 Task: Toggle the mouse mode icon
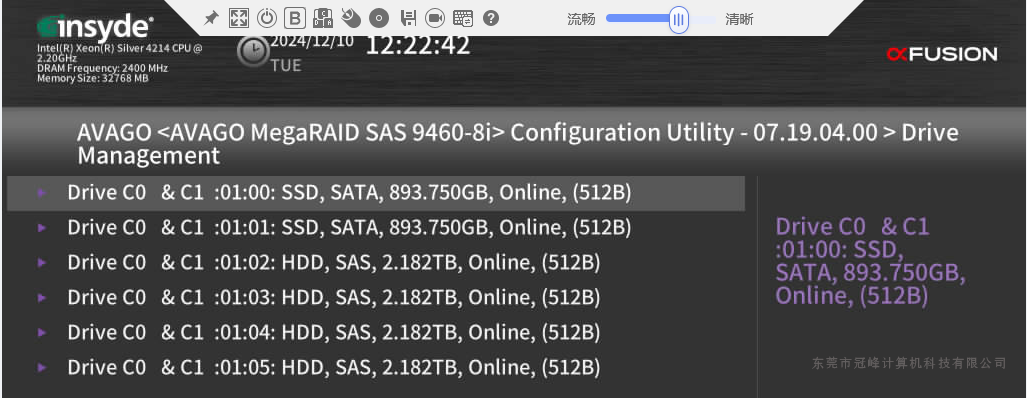click(351, 18)
